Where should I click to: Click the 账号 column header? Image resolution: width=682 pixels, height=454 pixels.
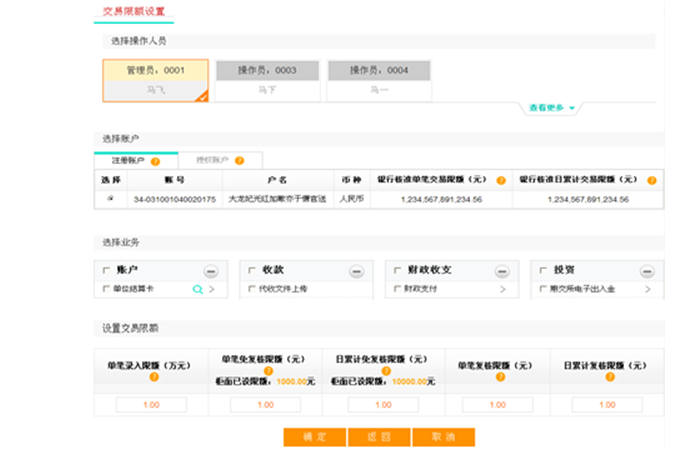point(174,180)
